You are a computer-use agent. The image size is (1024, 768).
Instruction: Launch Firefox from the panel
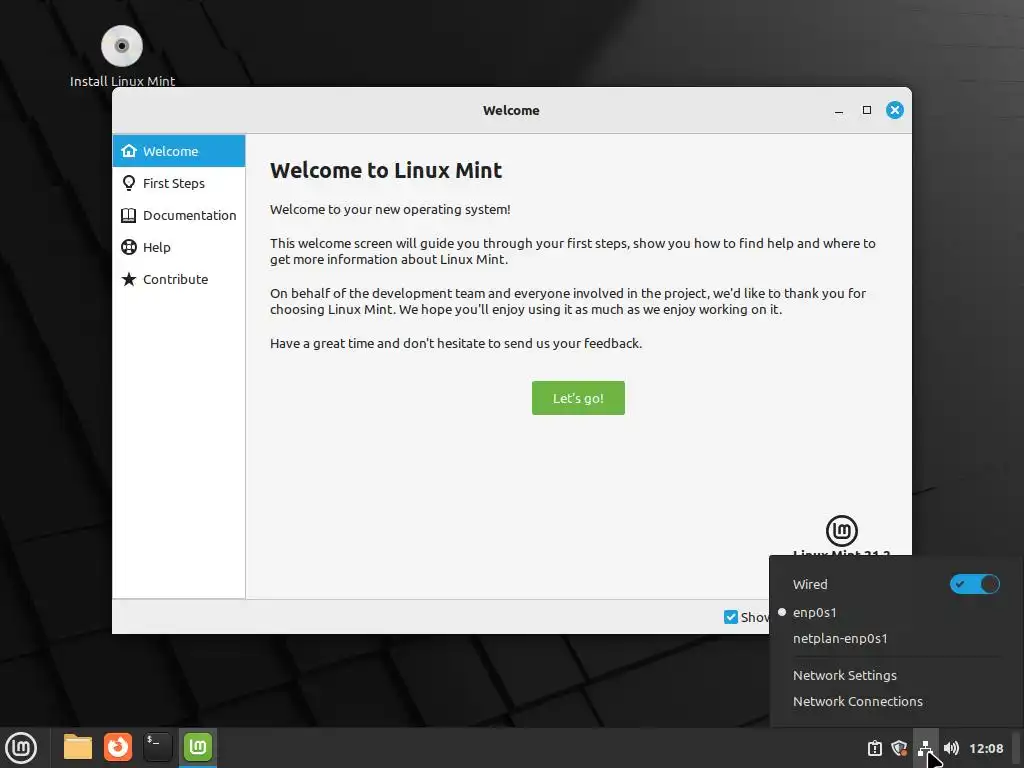pyautogui.click(x=118, y=747)
